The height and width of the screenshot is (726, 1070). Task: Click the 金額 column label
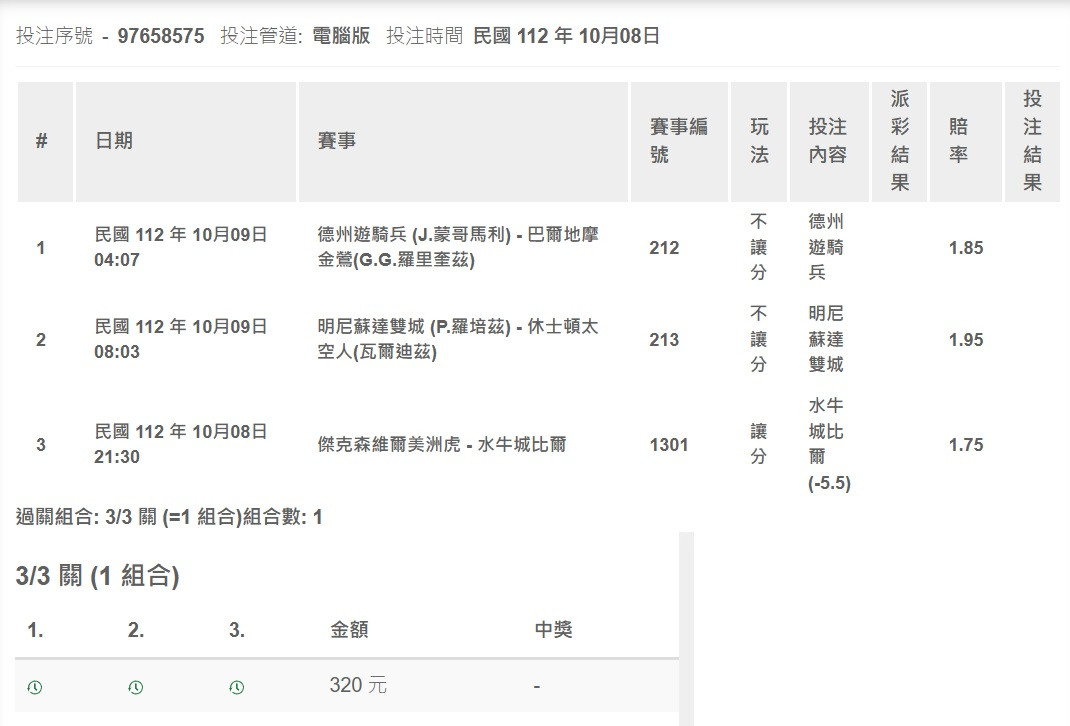pos(349,629)
